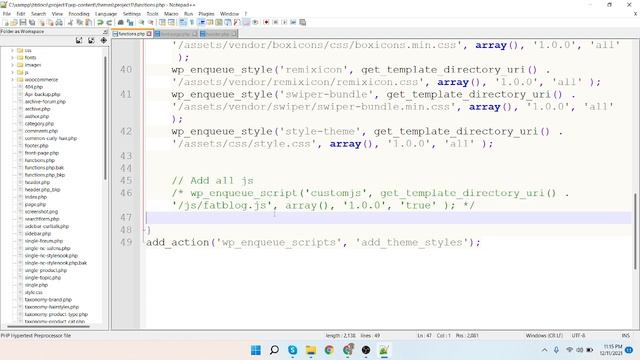The height and width of the screenshot is (360, 640).
Task: Click the Replace toolbar icon
Action: [130, 22]
